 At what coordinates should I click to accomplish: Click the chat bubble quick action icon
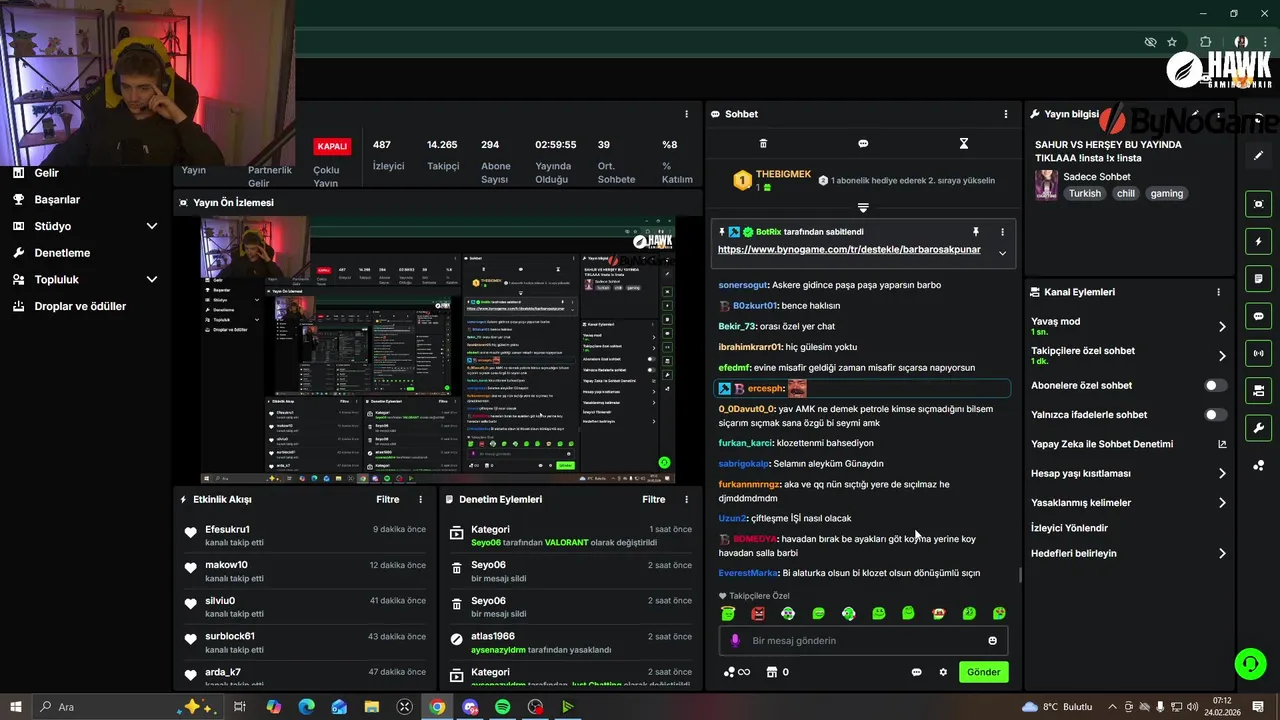coord(1259,316)
